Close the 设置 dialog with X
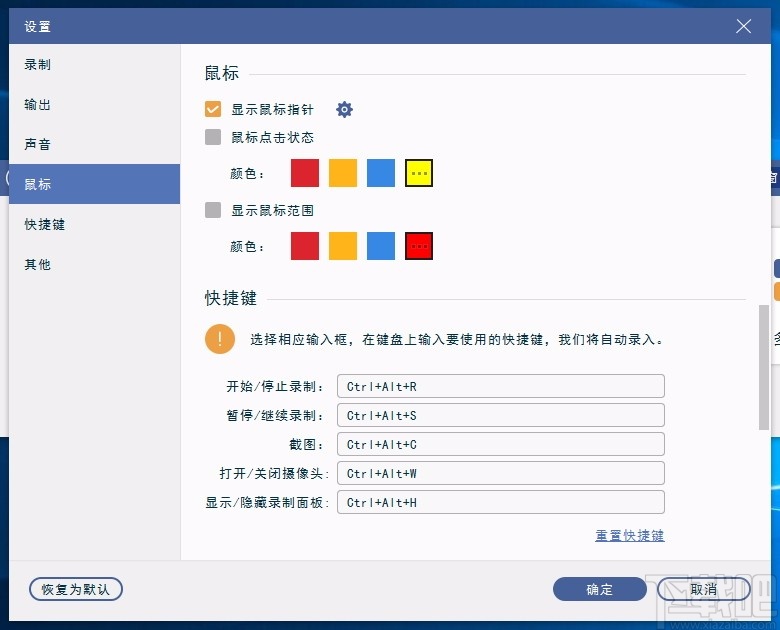The height and width of the screenshot is (630, 780). click(743, 26)
